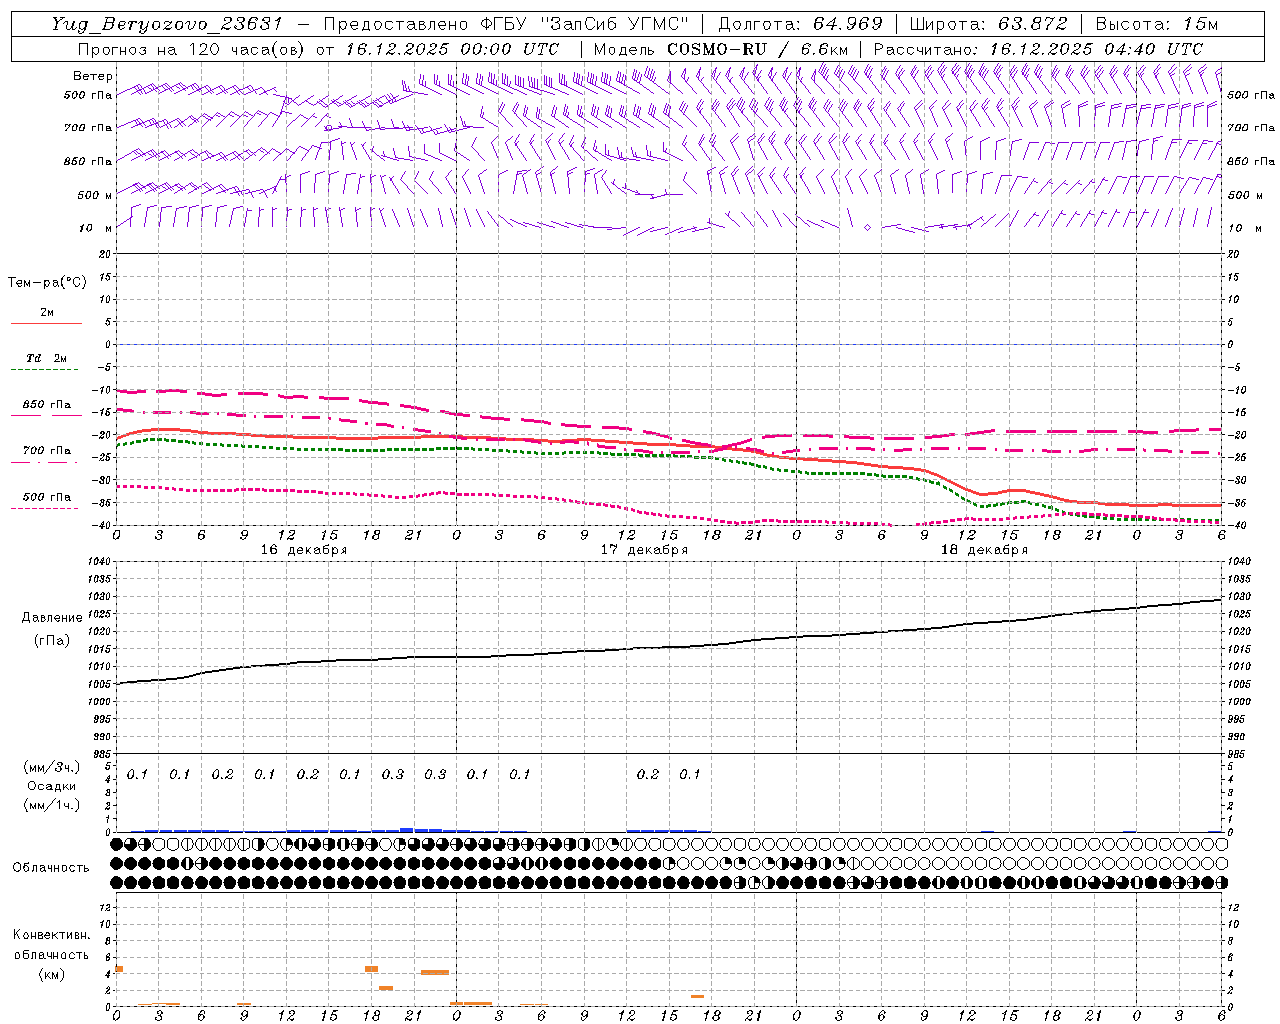Click the station name Yug_Beryozovo_23631 in header
Viewport: 1280px width, 1024px height.
point(167,24)
